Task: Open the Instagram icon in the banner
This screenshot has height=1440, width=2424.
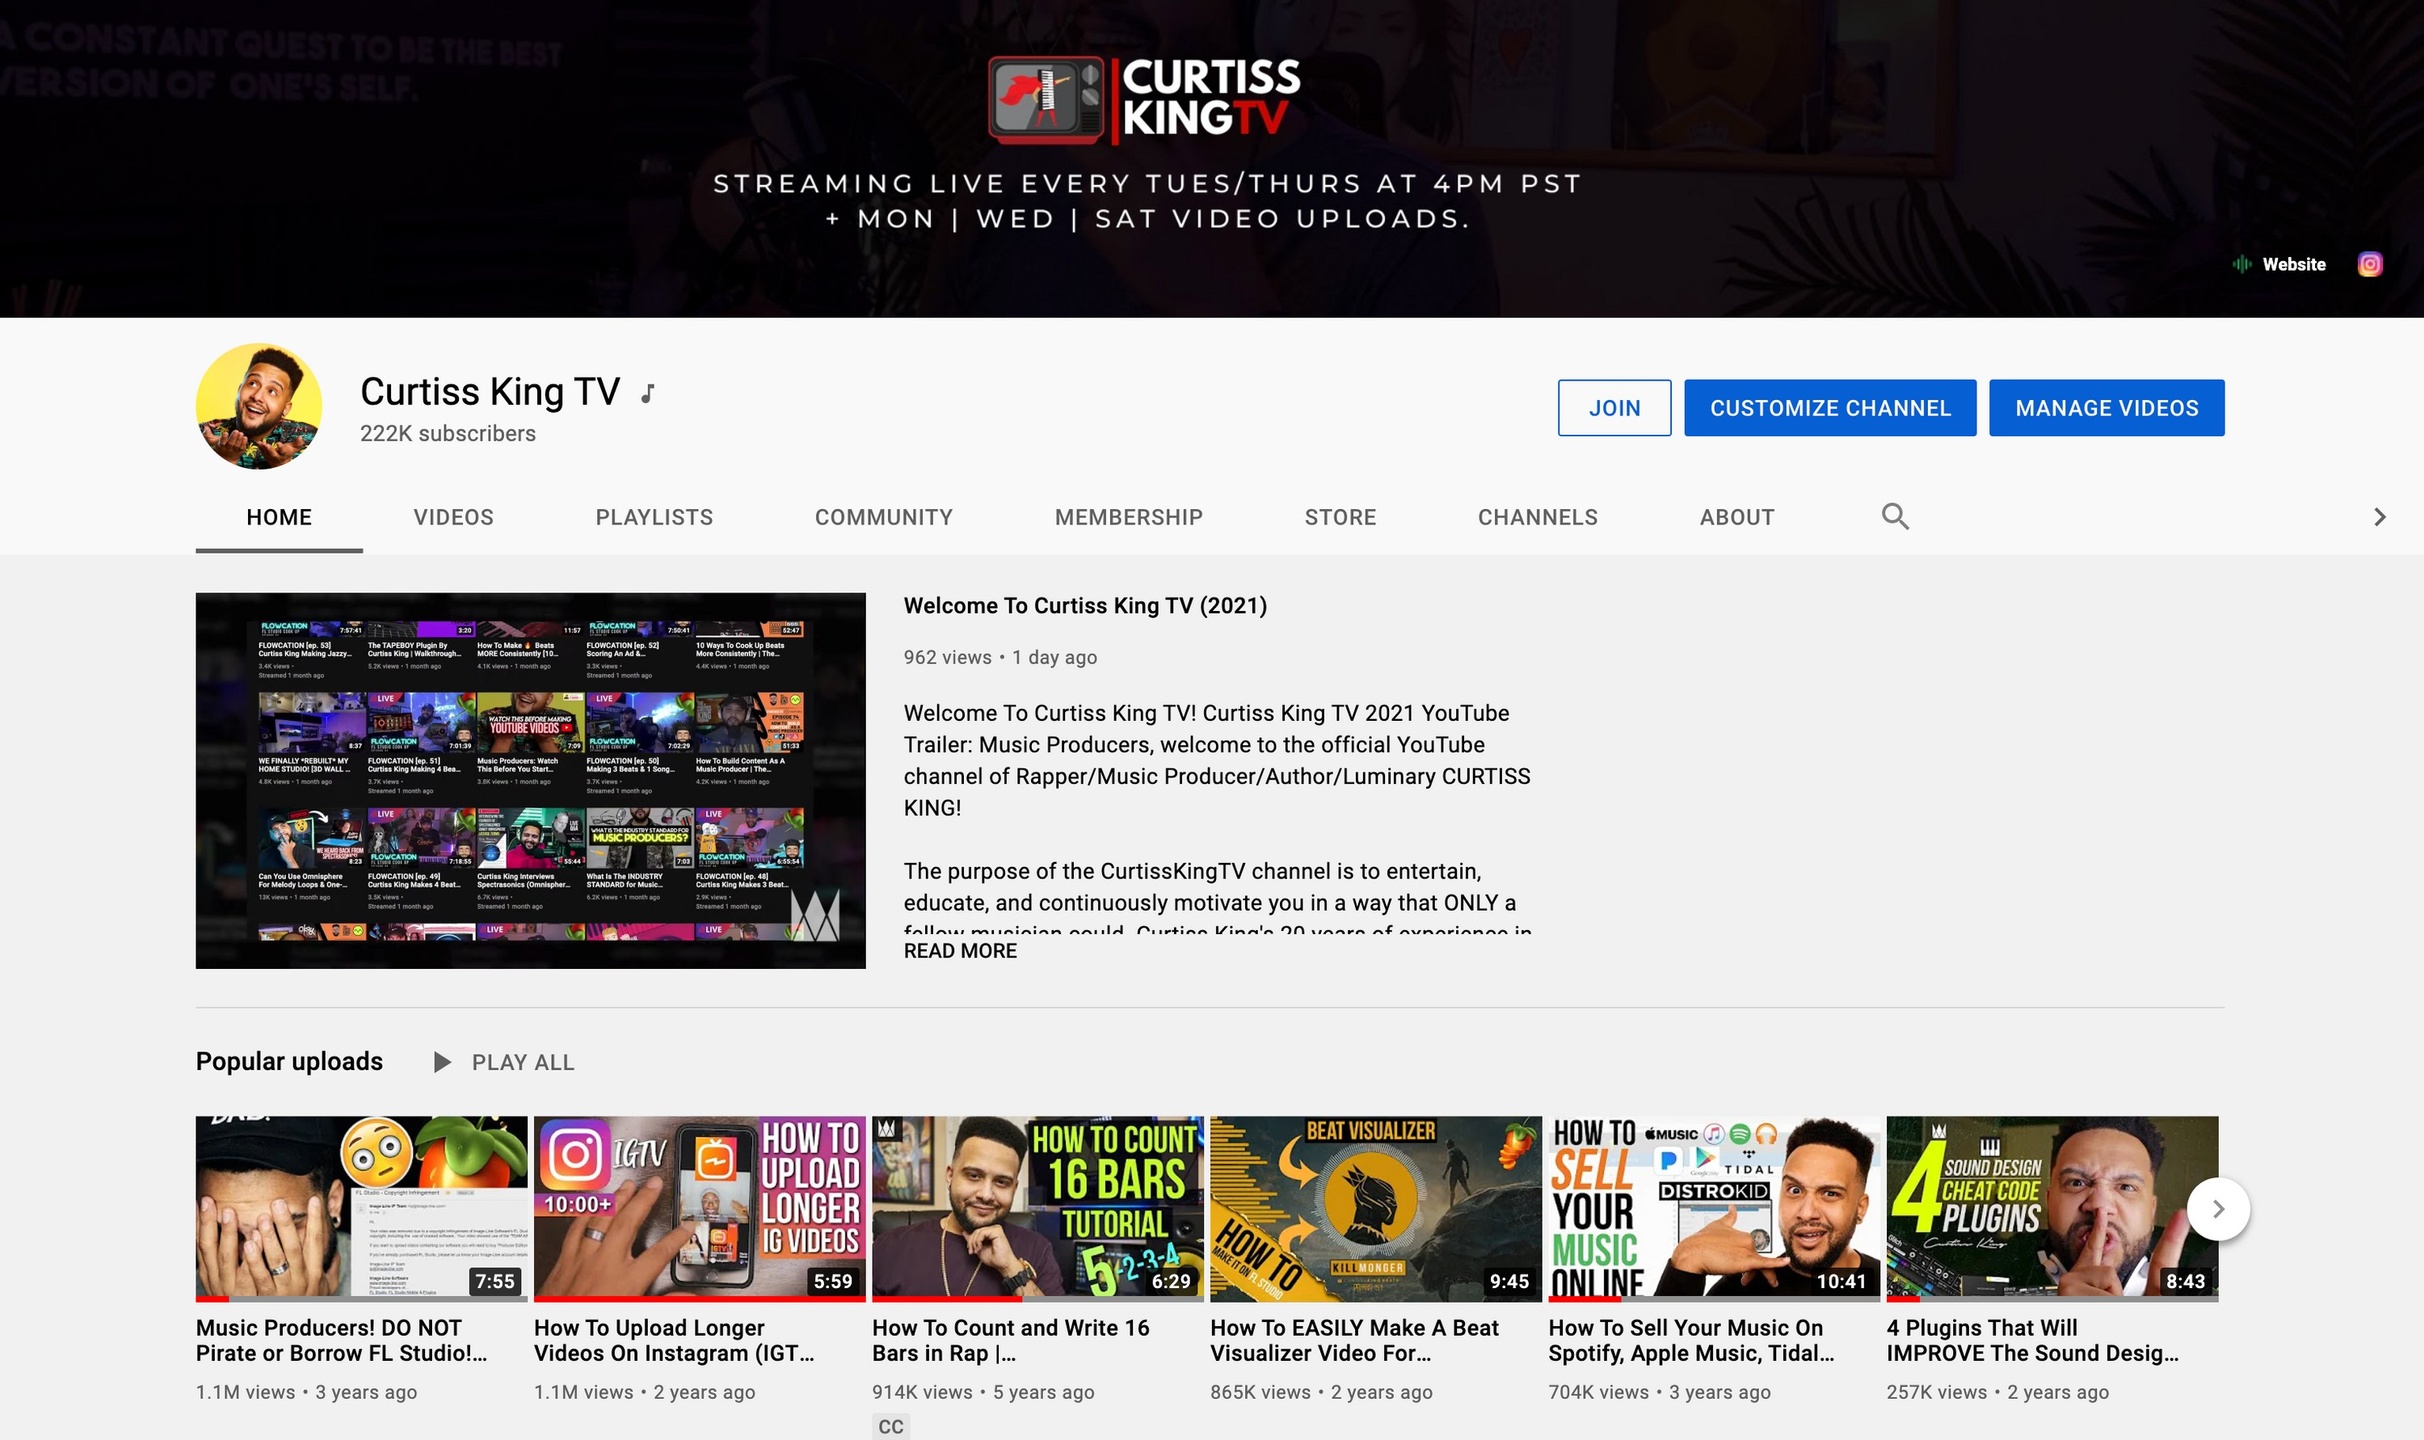Action: pos(2369,264)
